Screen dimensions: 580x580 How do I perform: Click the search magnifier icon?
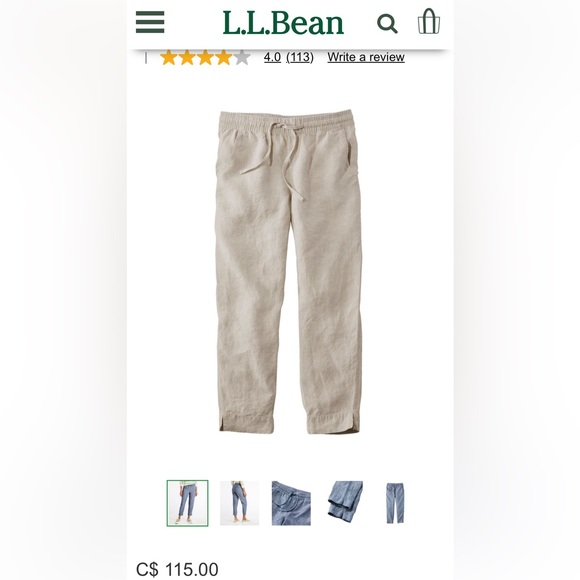click(x=387, y=24)
